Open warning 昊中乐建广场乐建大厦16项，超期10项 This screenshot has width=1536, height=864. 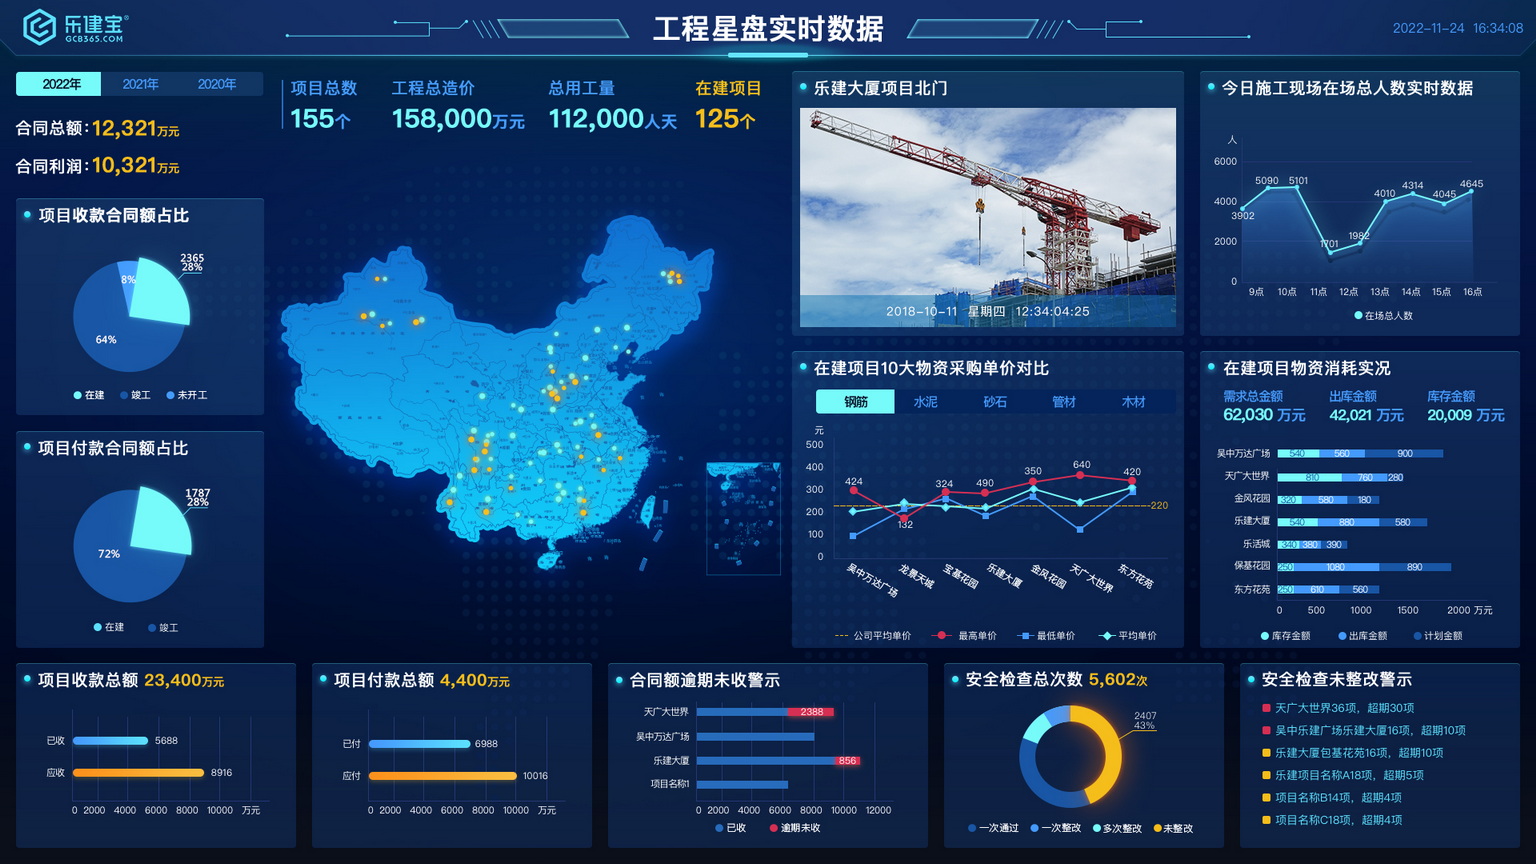1364,730
